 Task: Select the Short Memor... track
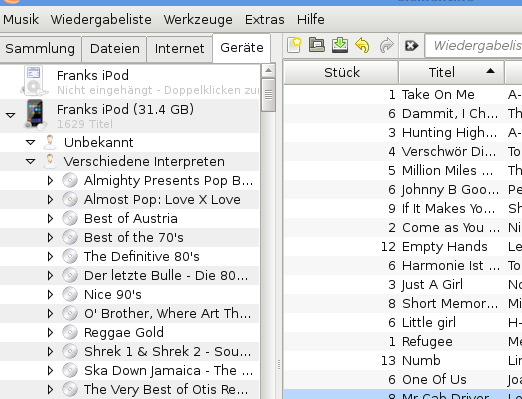click(403, 304)
